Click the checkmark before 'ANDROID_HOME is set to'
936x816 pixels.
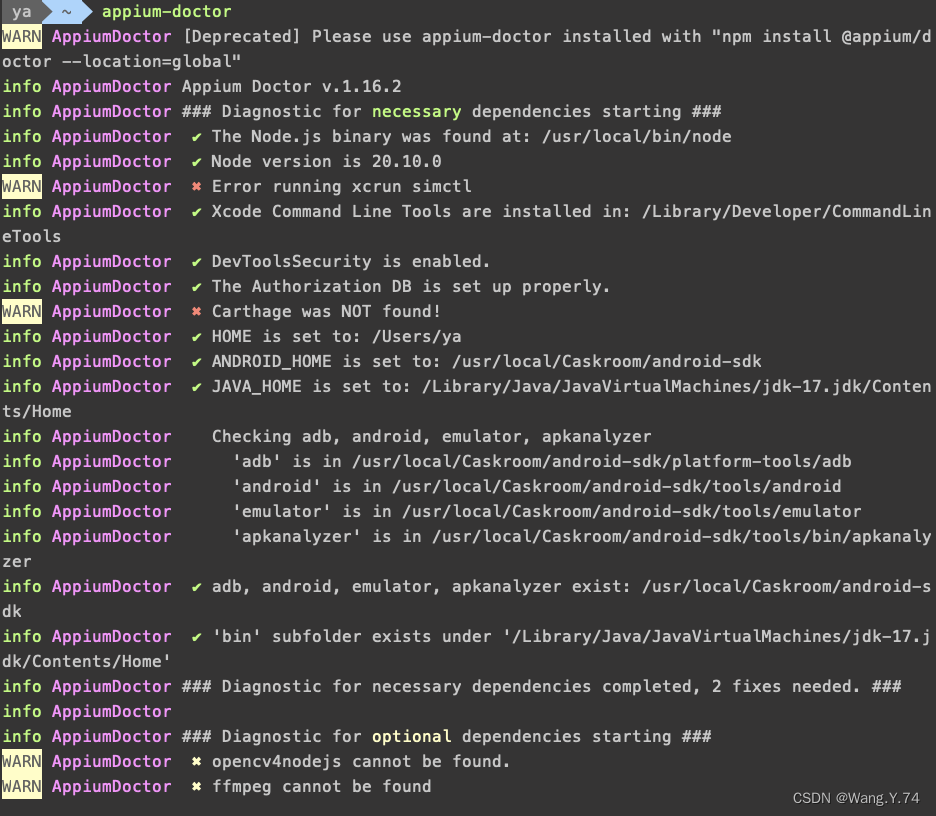point(196,361)
